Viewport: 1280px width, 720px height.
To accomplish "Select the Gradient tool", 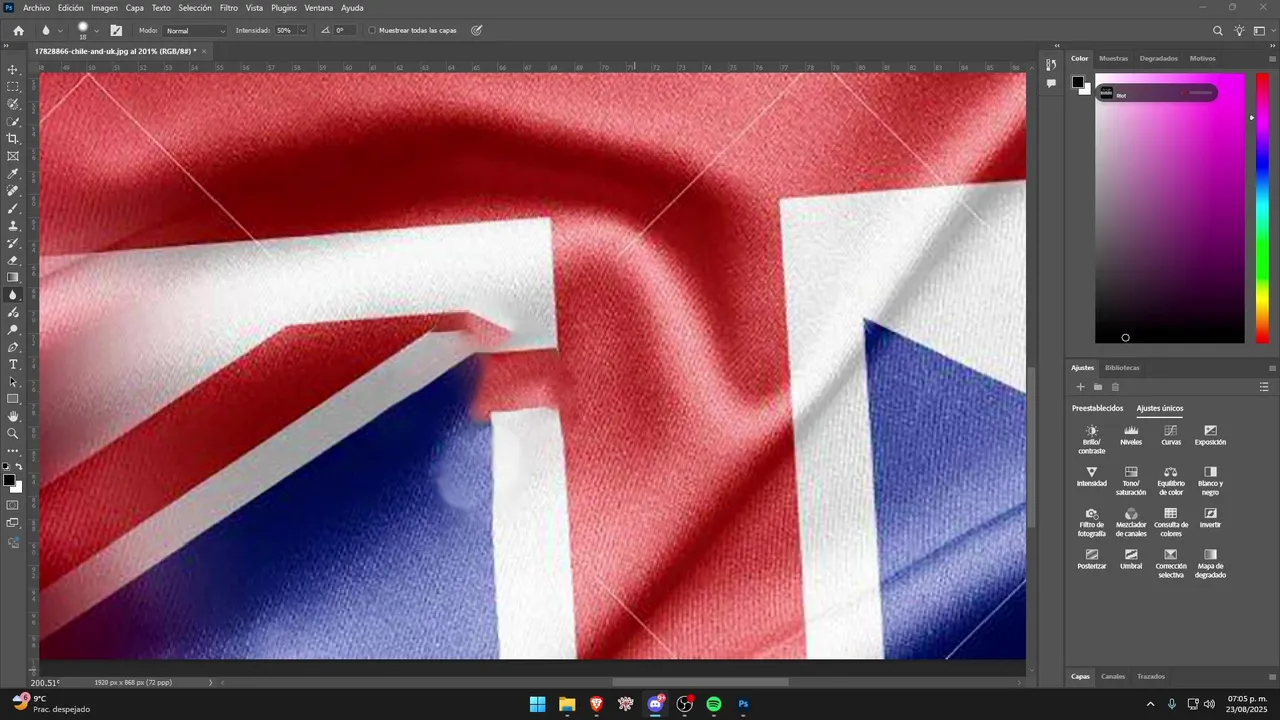I will pyautogui.click(x=13, y=278).
